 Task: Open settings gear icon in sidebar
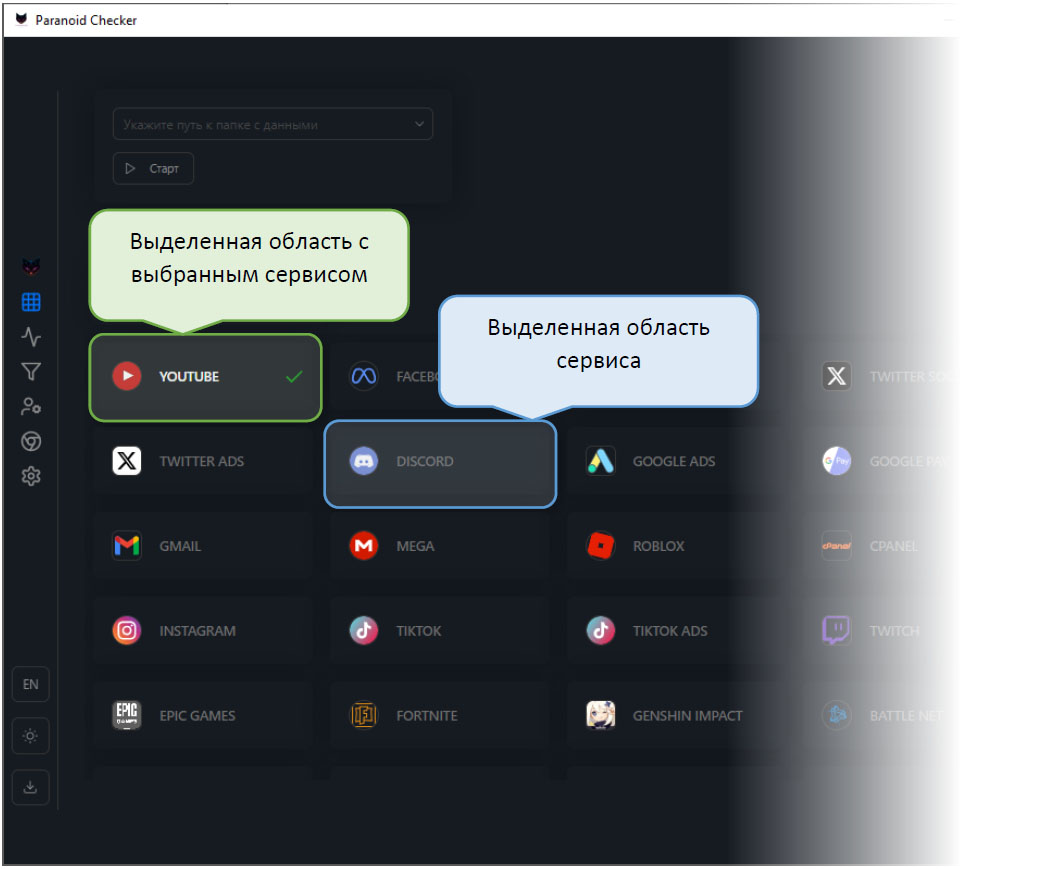(31, 476)
